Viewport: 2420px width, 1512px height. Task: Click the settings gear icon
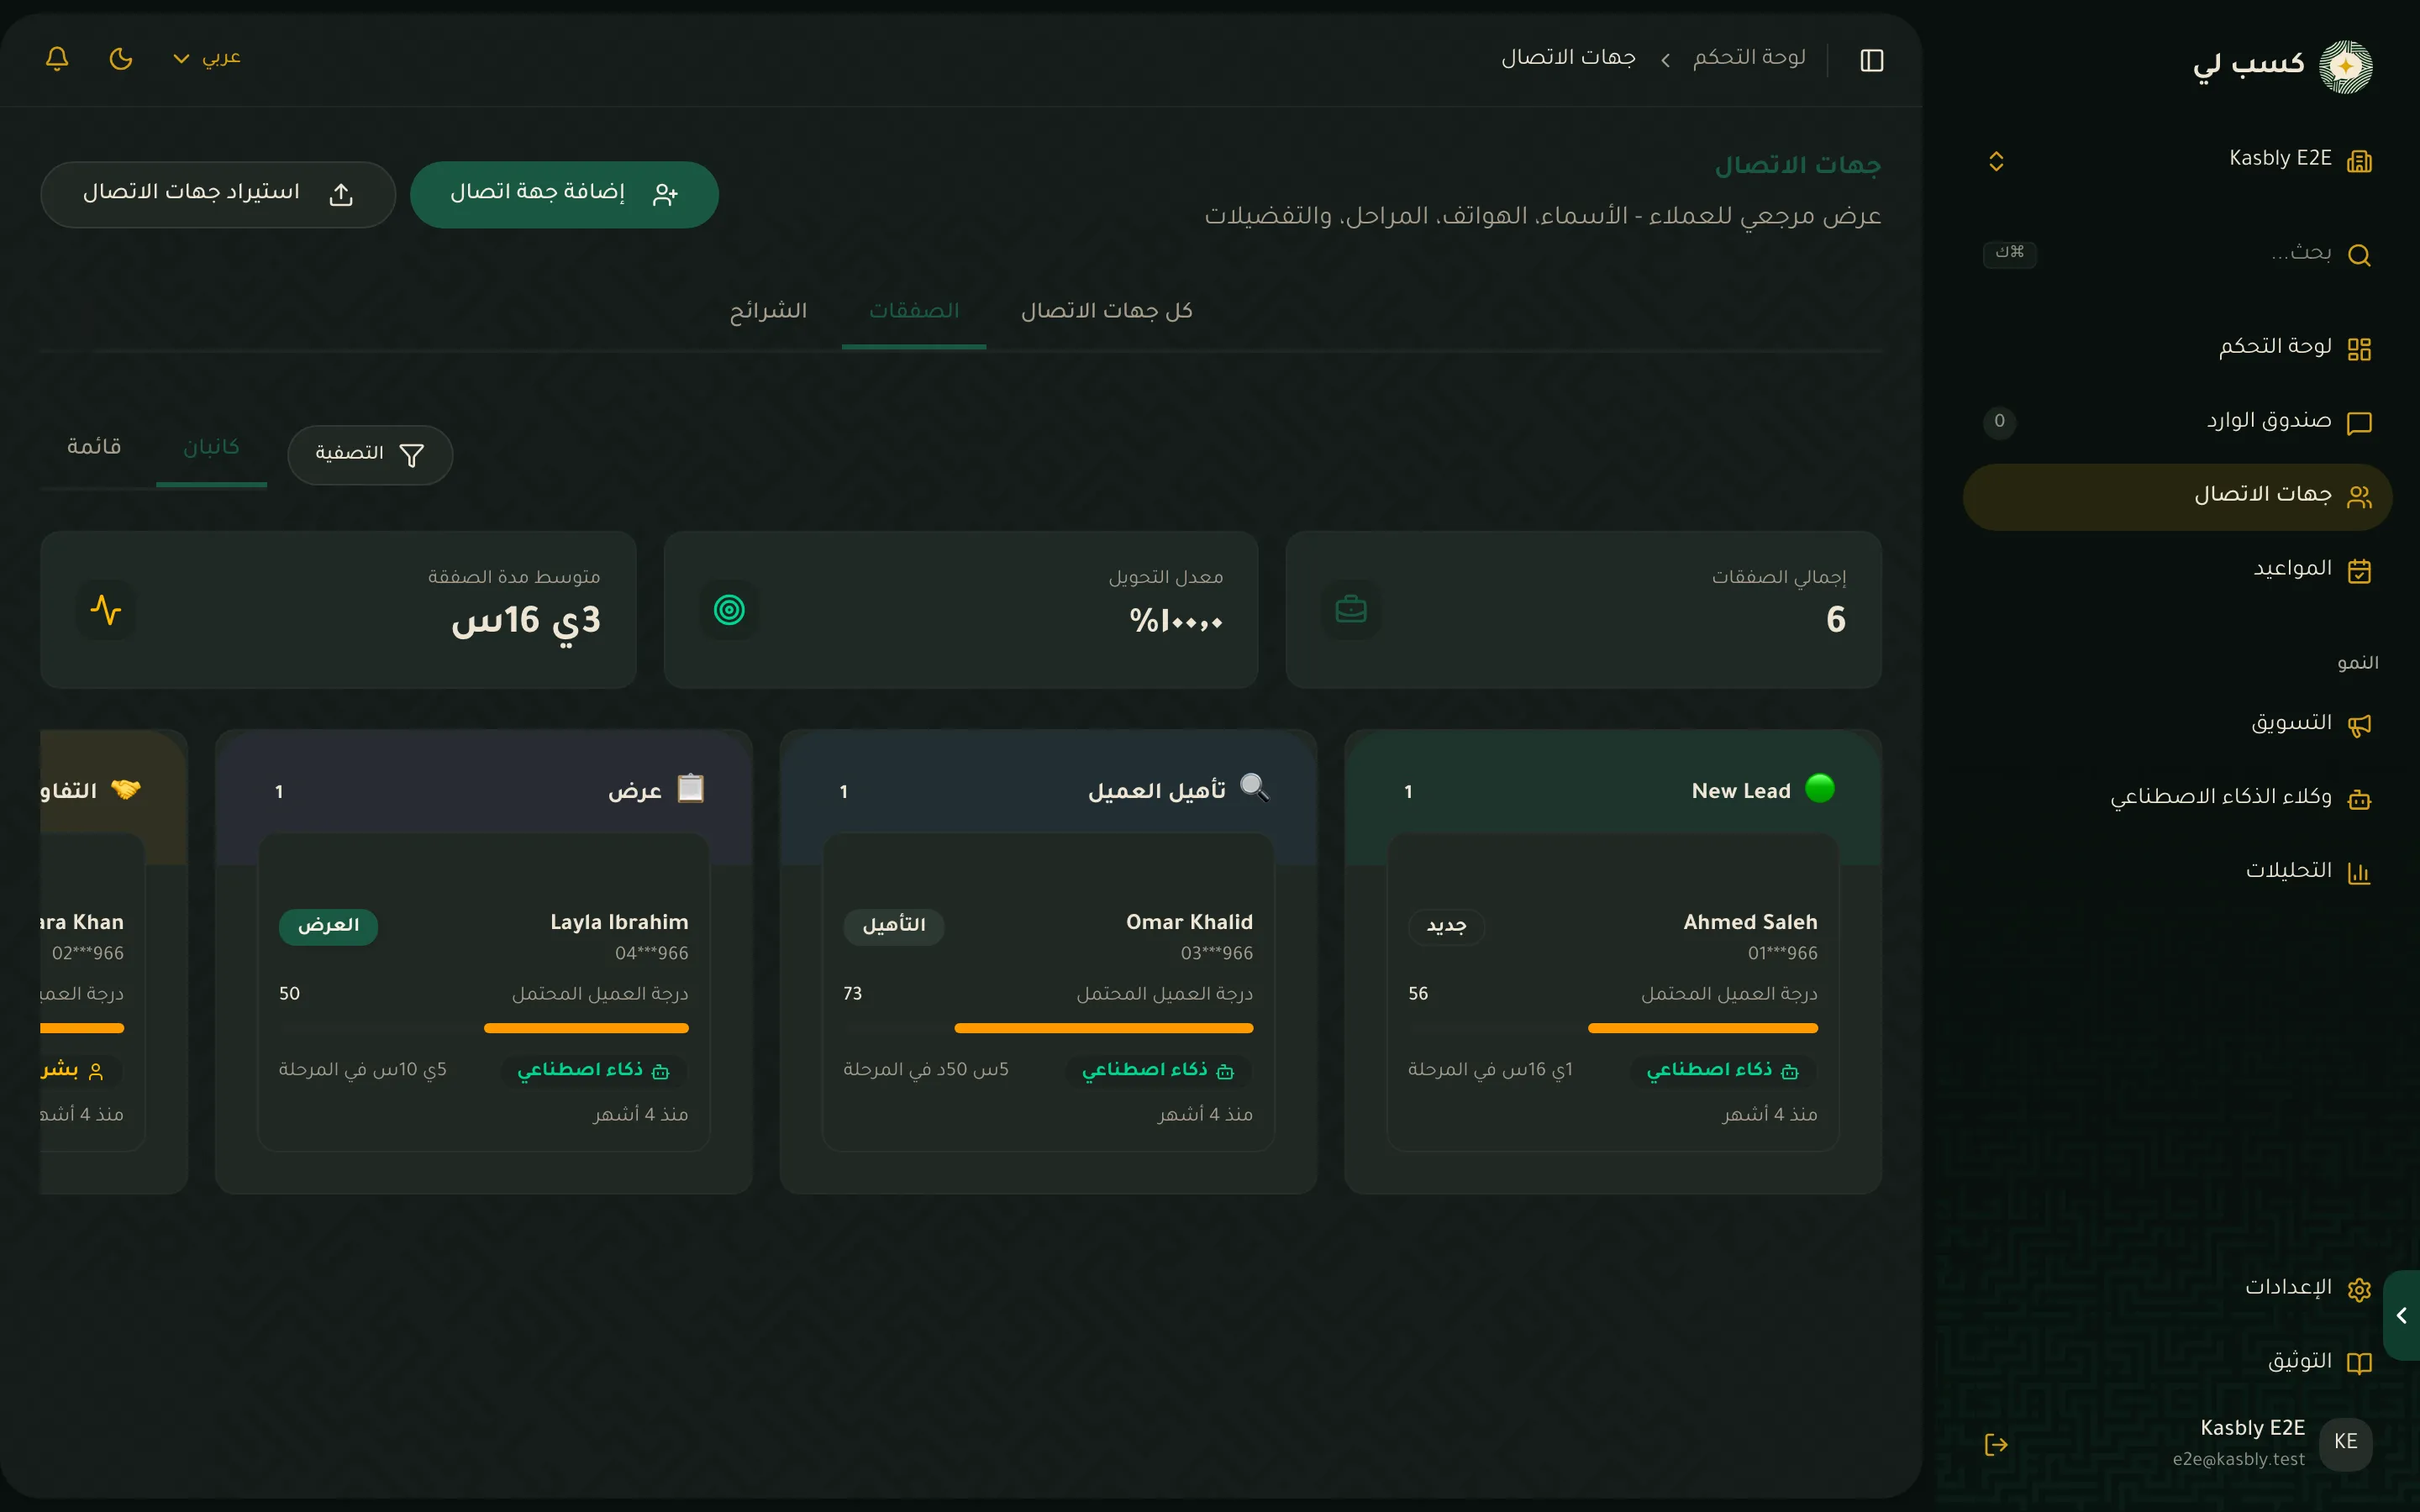click(x=2359, y=1289)
